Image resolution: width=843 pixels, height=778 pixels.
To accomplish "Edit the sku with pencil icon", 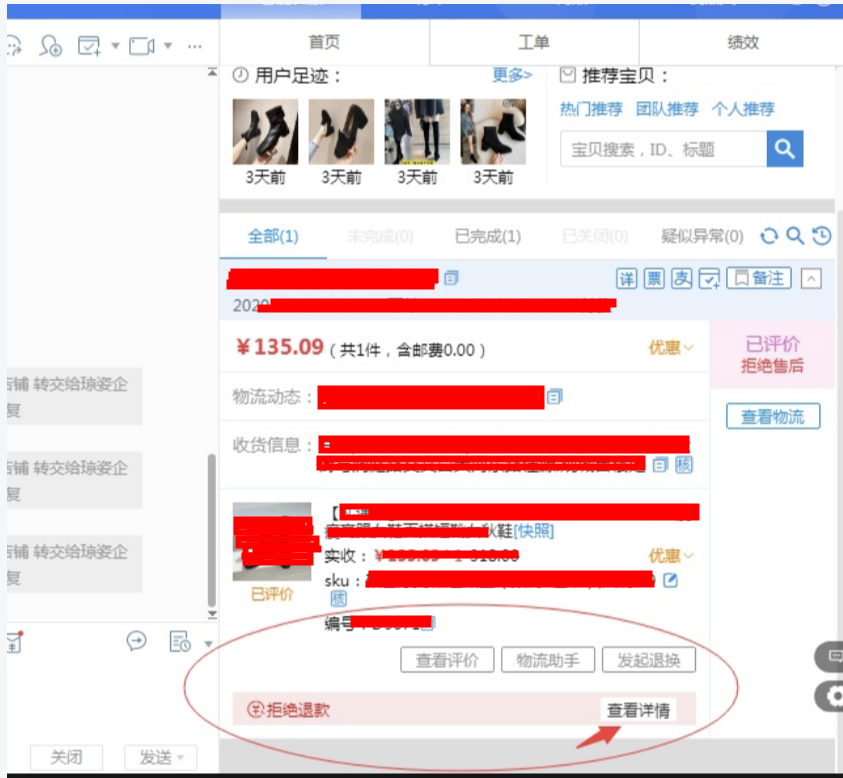I will [x=670, y=580].
